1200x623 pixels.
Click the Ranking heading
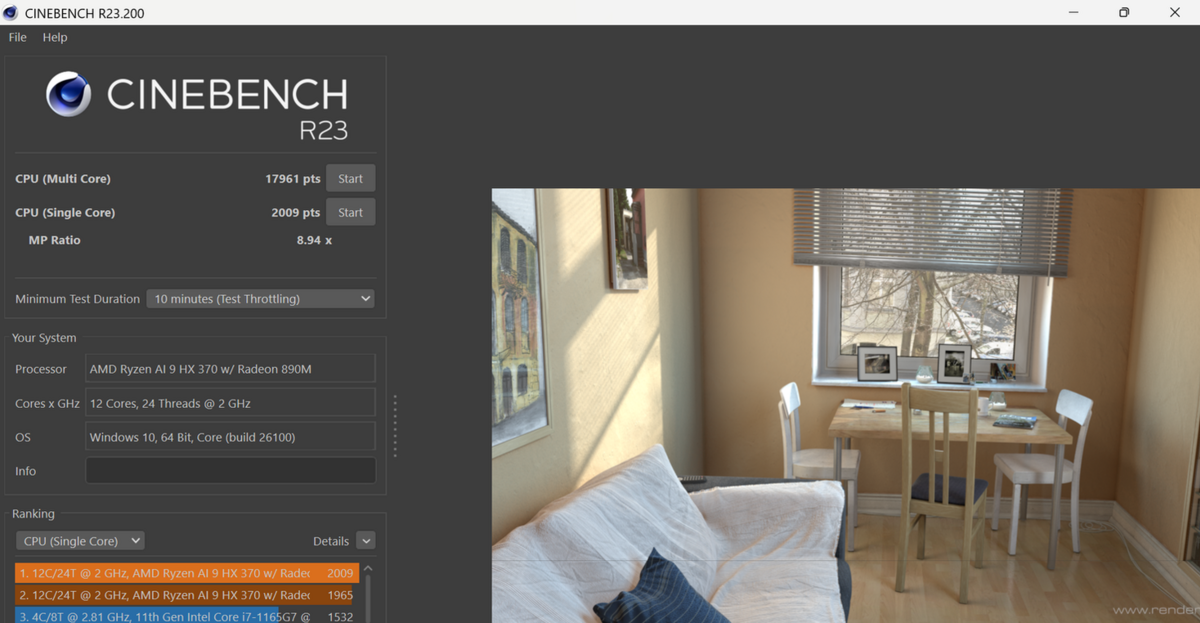click(x=33, y=514)
